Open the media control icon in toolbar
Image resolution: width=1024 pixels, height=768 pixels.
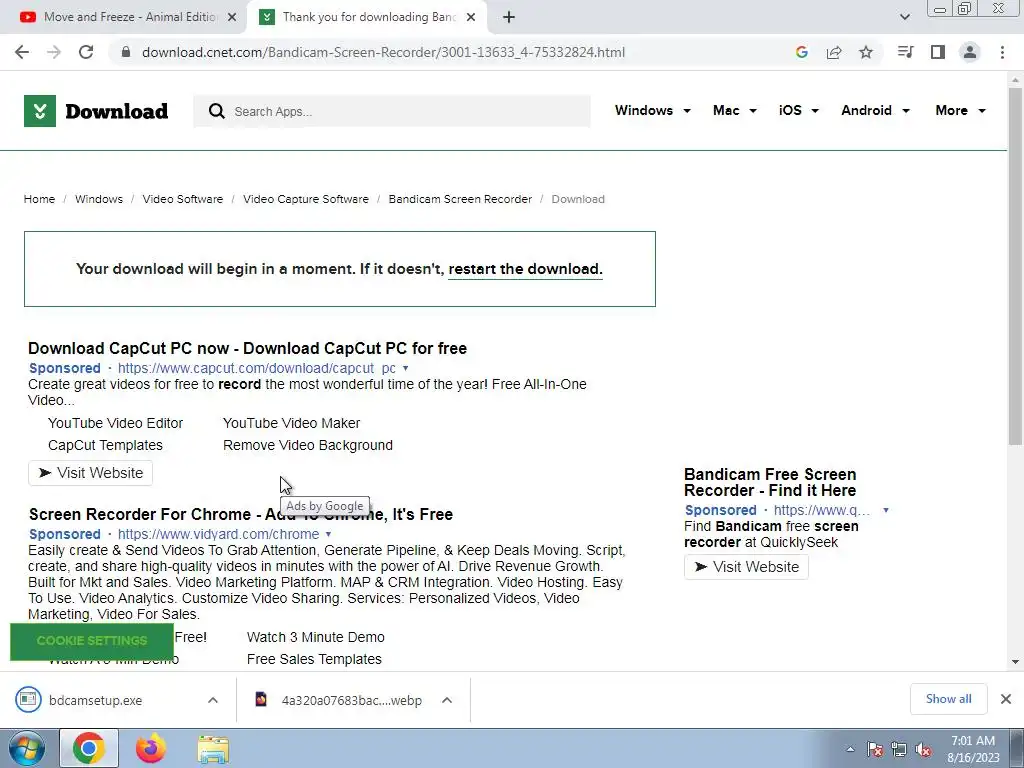905,52
